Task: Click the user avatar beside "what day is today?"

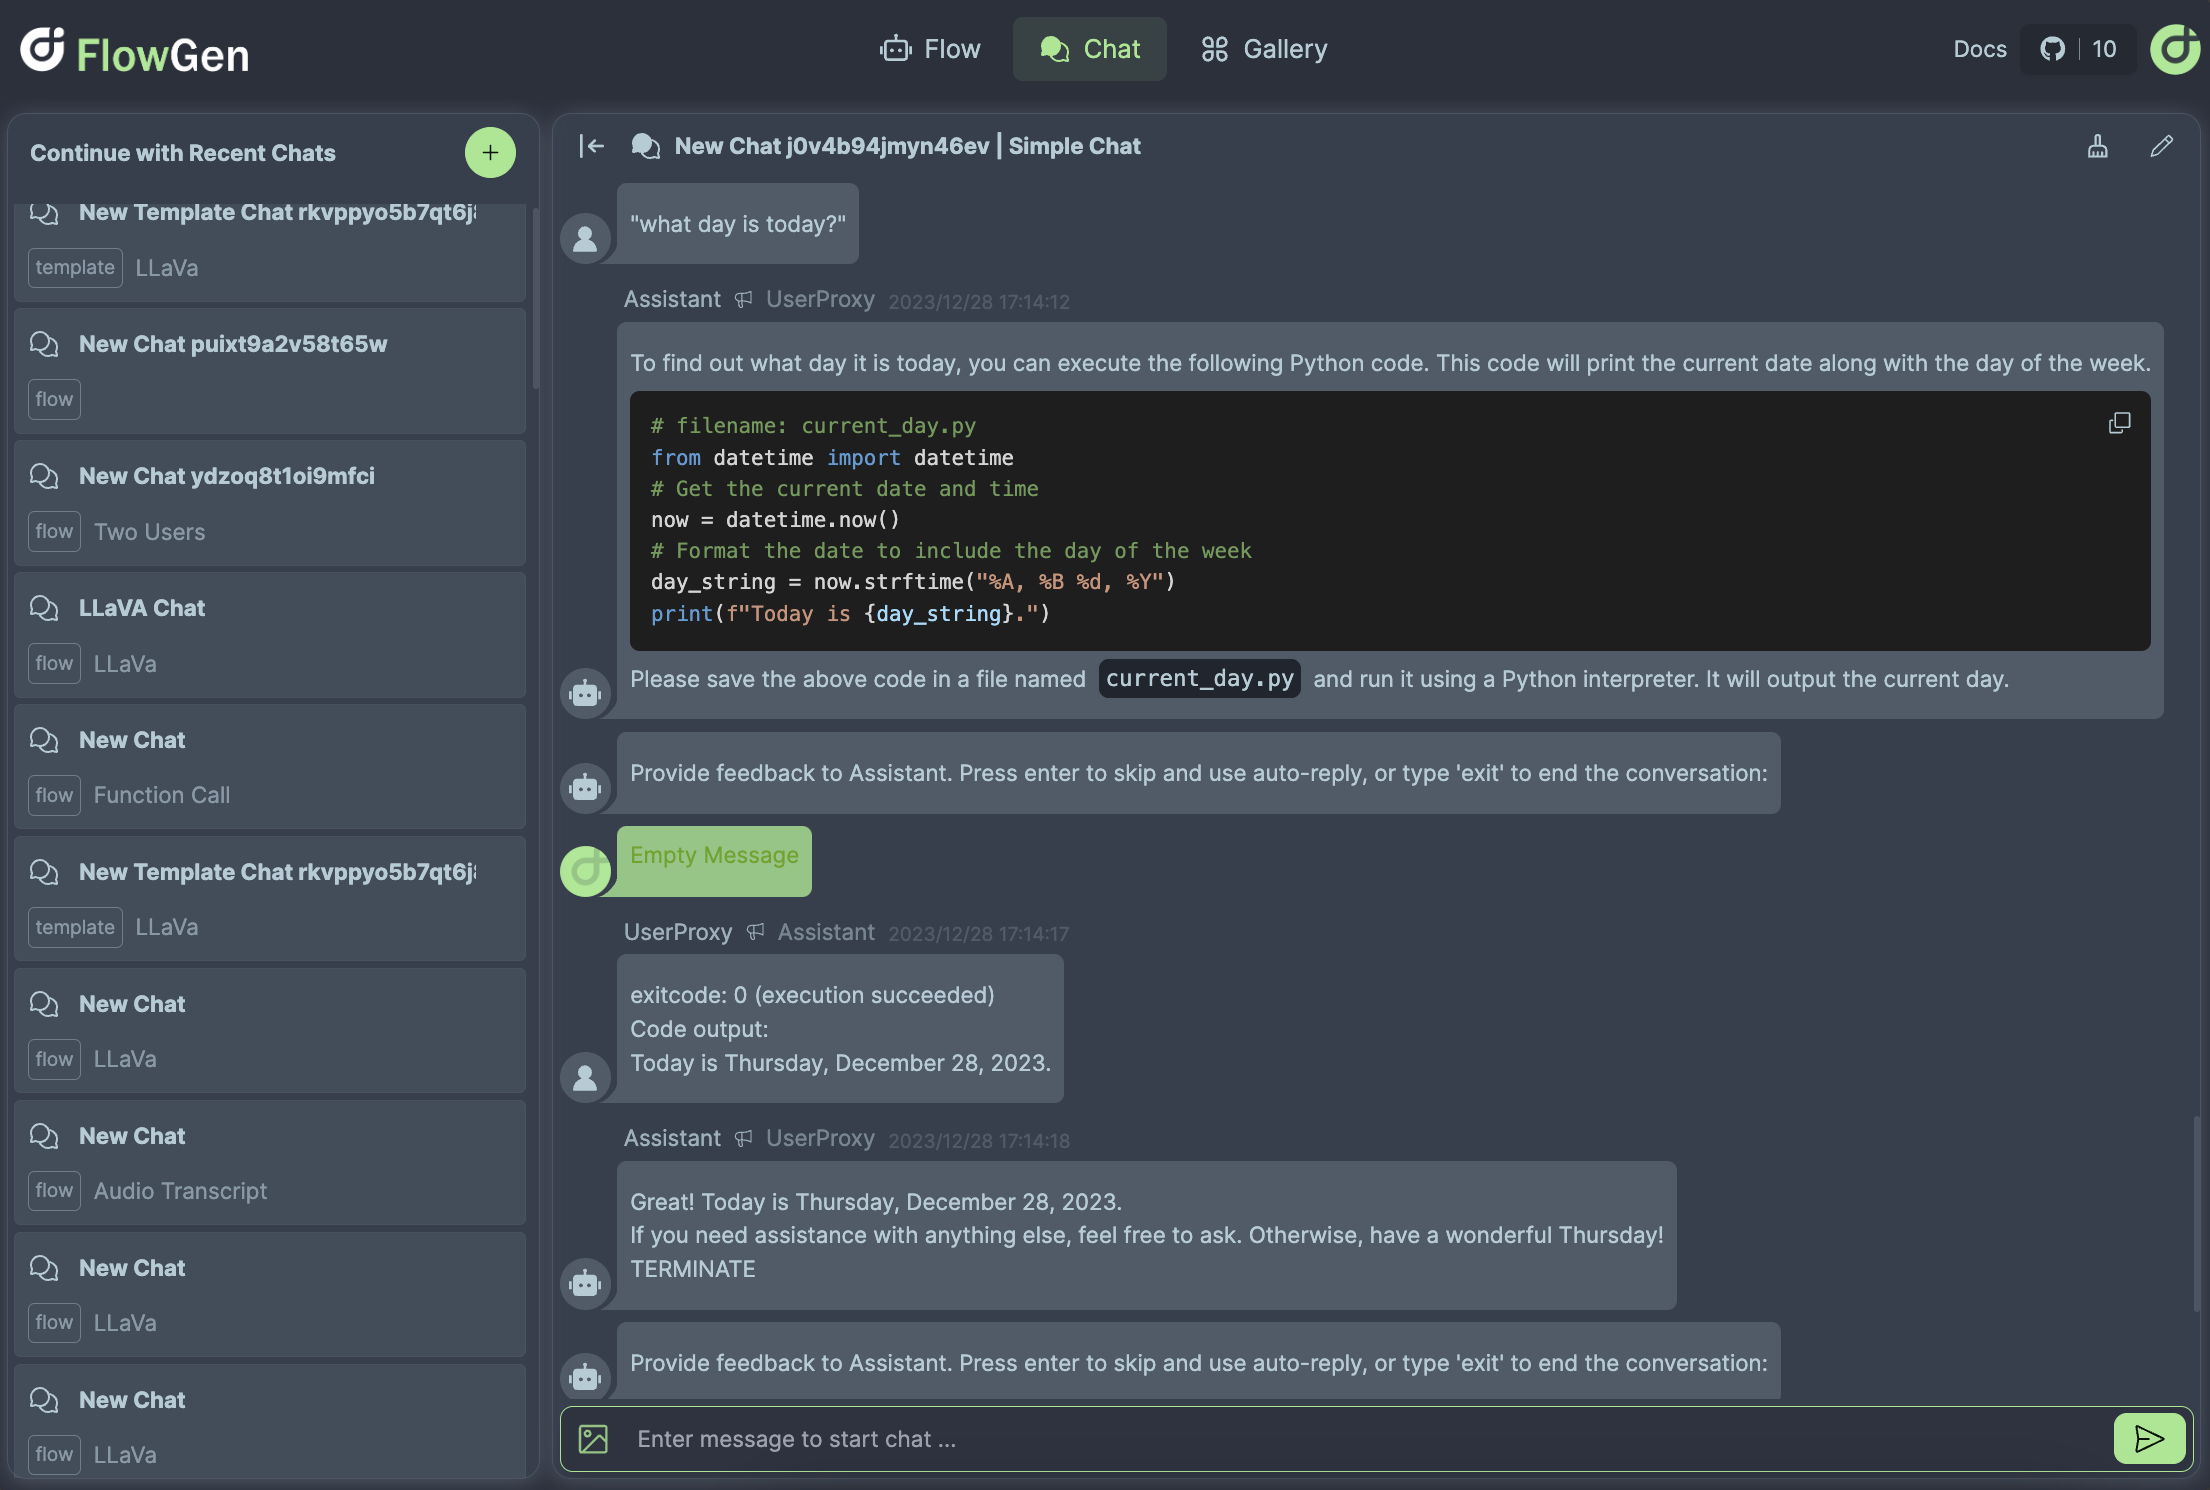Action: tap(585, 238)
